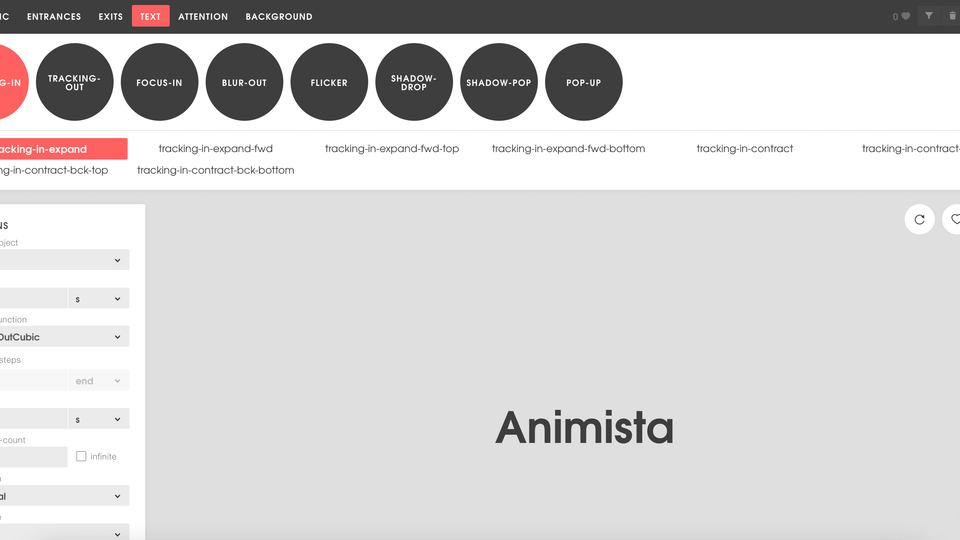Open the object selection dropdown
The image size is (960, 540).
pos(64,260)
